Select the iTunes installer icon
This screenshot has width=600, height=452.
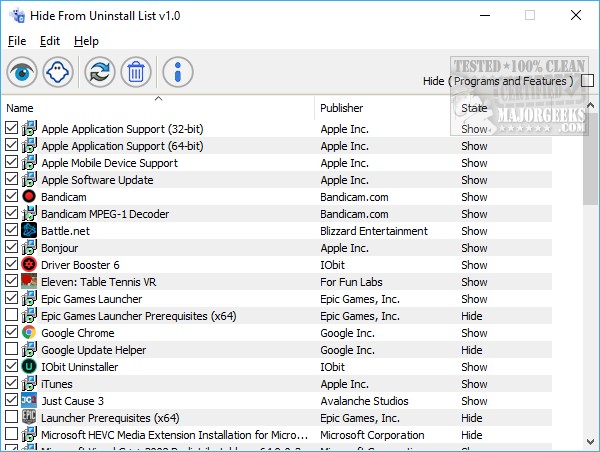tap(29, 383)
